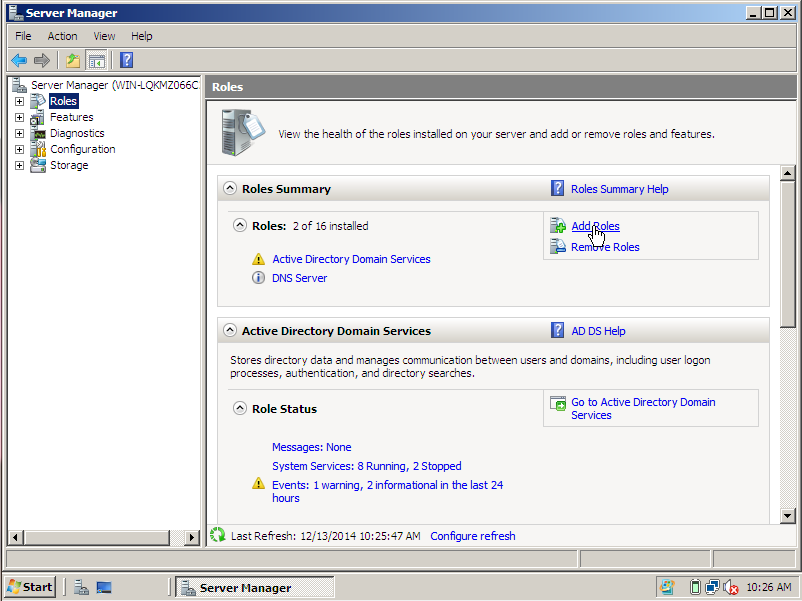Click the content pane scroll up arrow
Screen dimensions: 802x601
click(788, 173)
